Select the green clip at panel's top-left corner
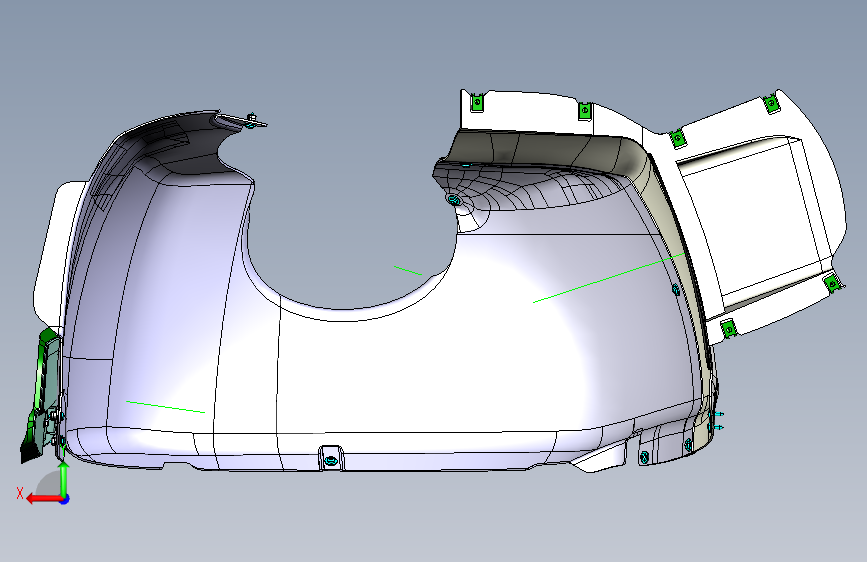 click(x=478, y=103)
